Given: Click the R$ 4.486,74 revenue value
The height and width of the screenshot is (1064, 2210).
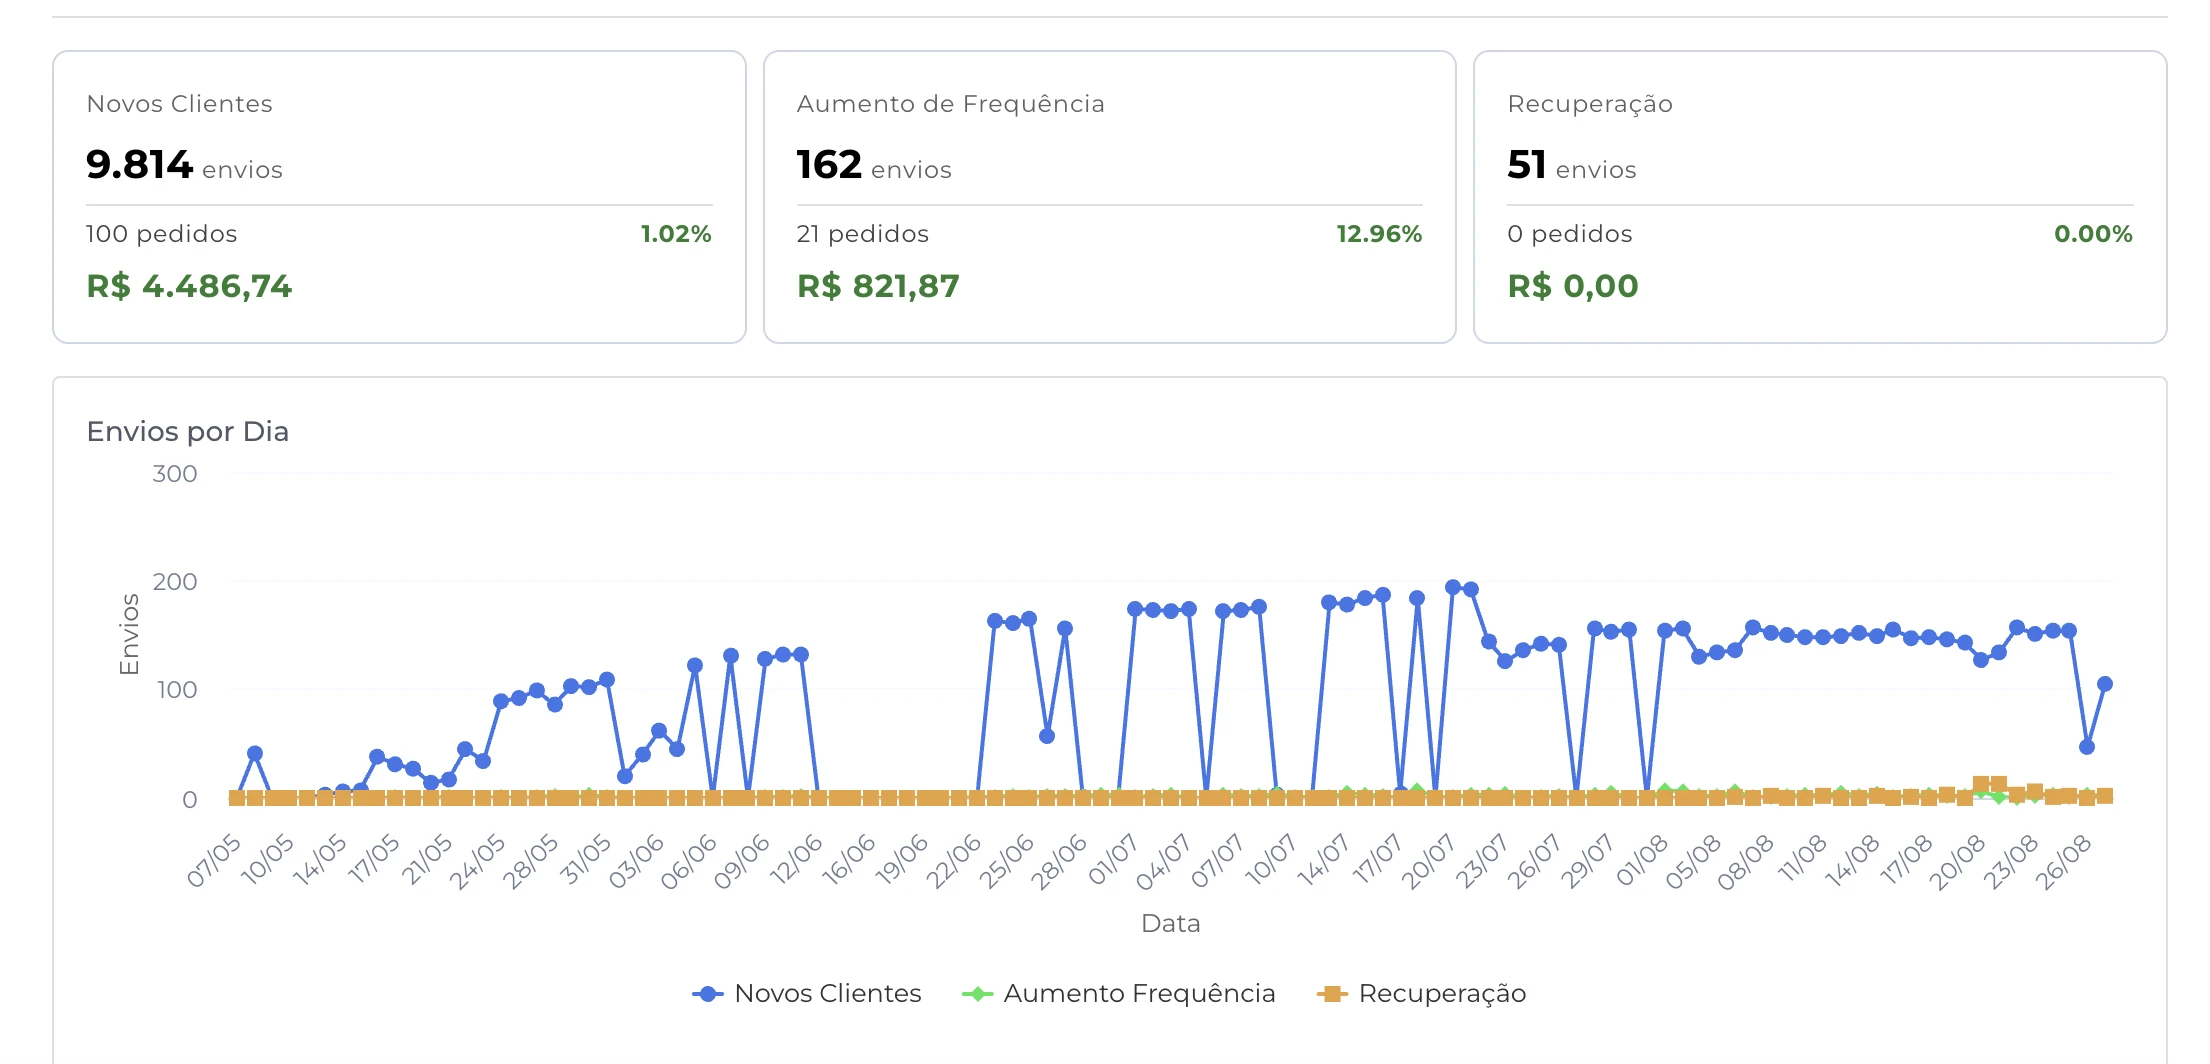Looking at the screenshot, I should 189,286.
